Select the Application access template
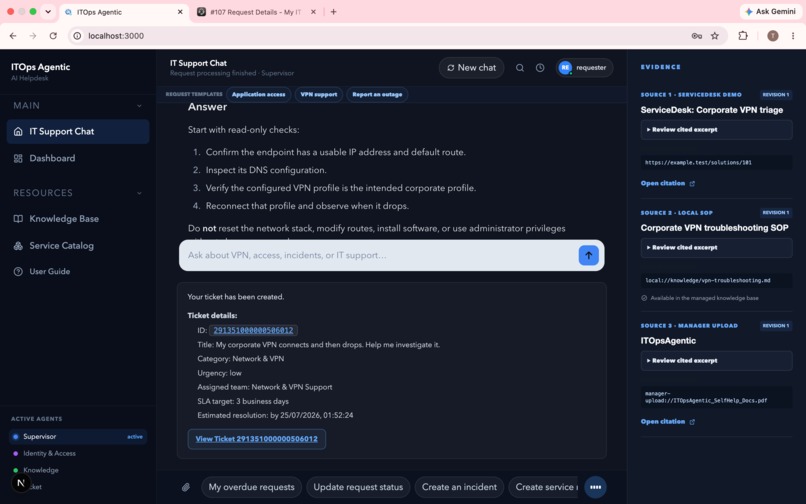 coord(258,95)
